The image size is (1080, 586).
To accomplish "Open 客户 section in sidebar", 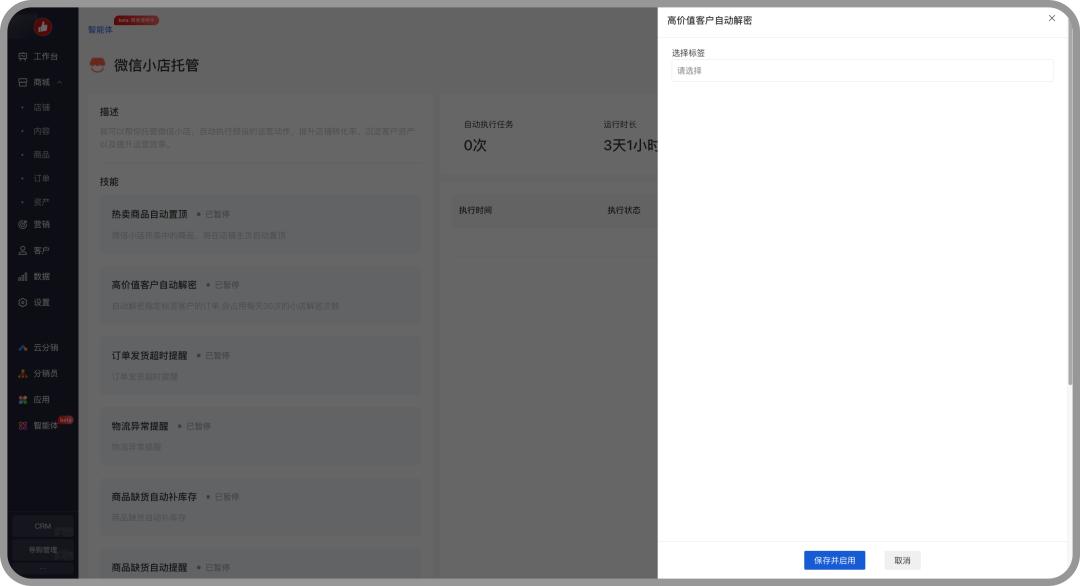I will pos(41,250).
